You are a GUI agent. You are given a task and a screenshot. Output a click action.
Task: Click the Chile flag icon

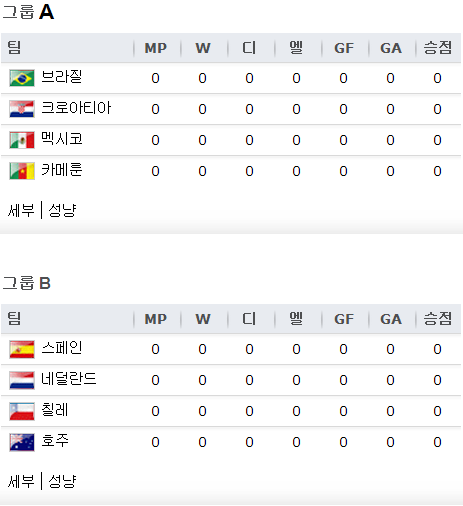click(22, 411)
